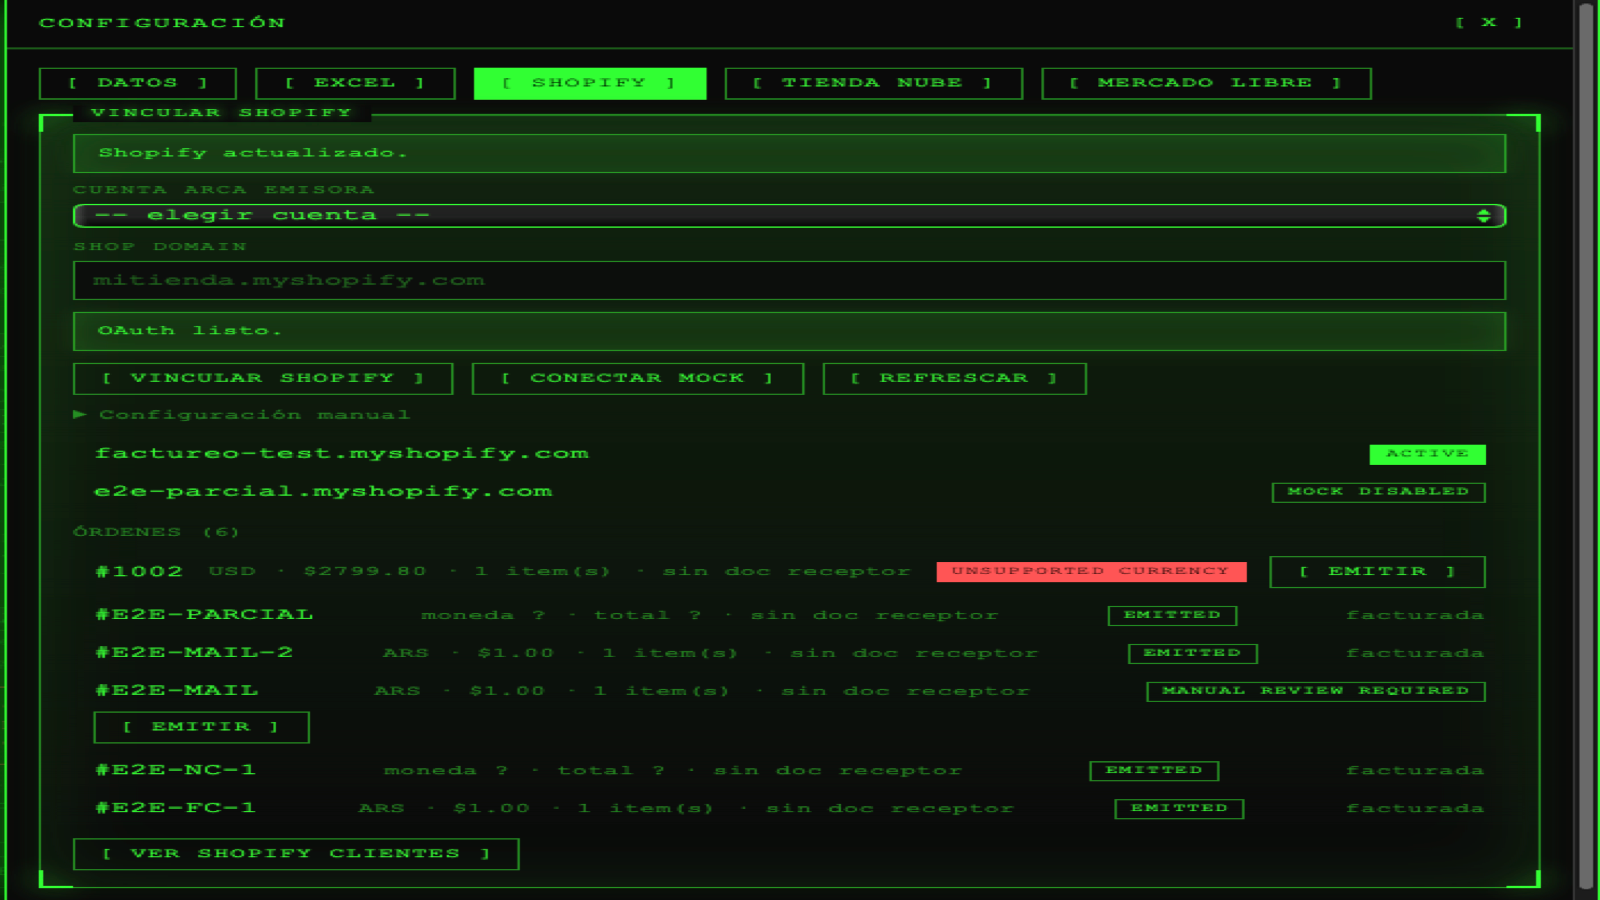Viewport: 1600px width, 900px height.
Task: Open VER SHOPIFY CLIENTES
Action: click(296, 854)
